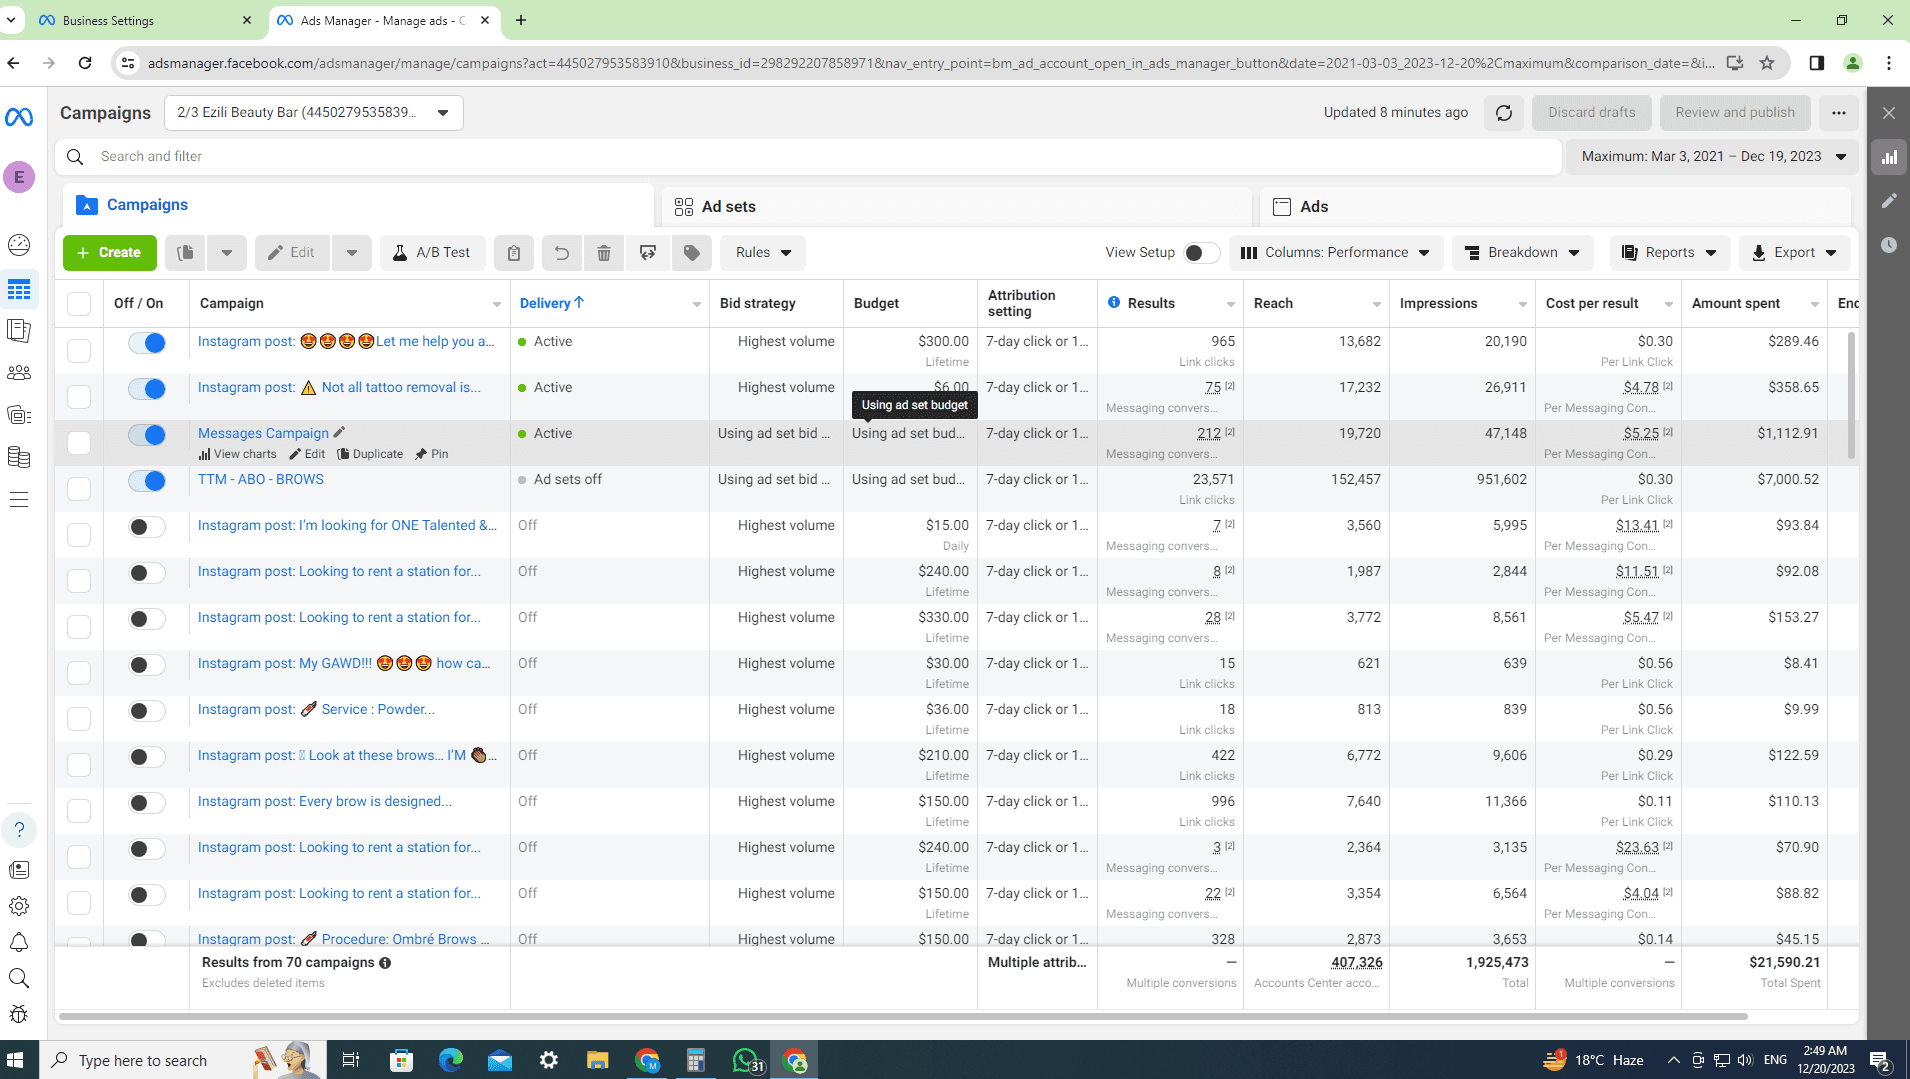
Task: Open account overview gauge icon in sidebar
Action: coord(19,245)
